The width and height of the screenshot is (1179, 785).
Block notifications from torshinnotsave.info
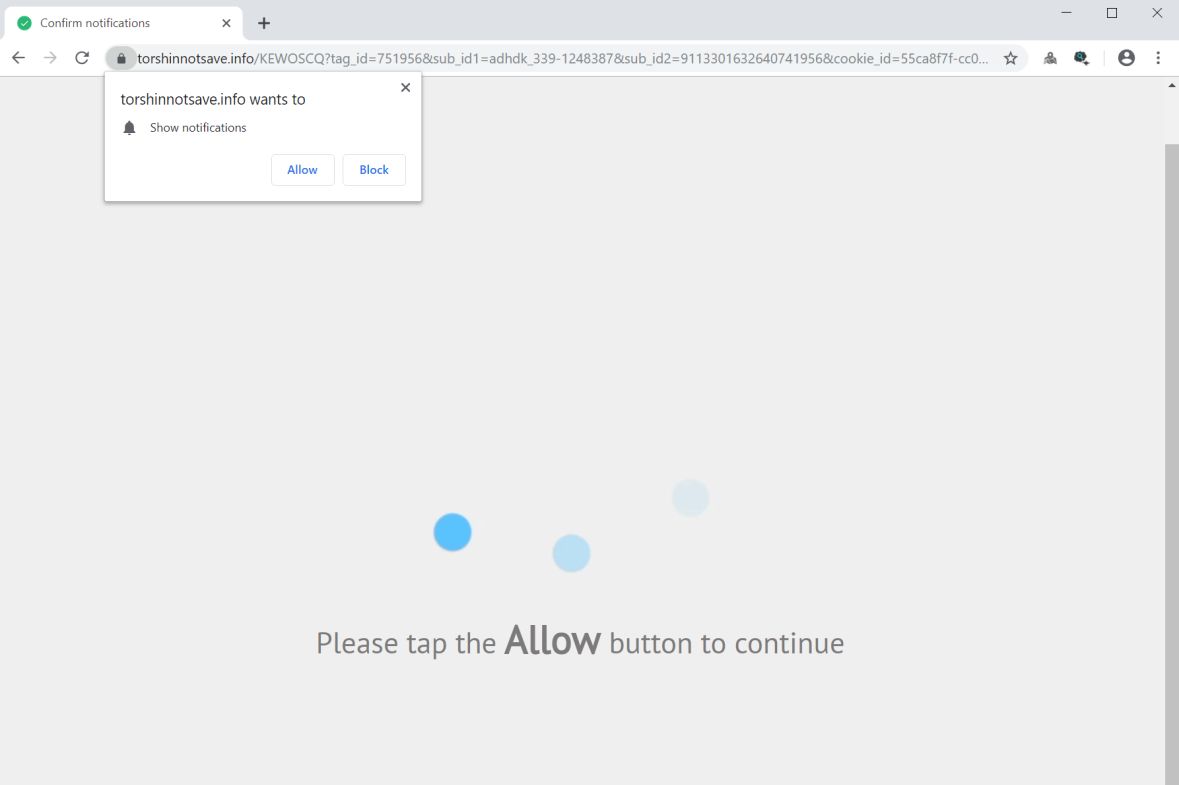pyautogui.click(x=374, y=170)
